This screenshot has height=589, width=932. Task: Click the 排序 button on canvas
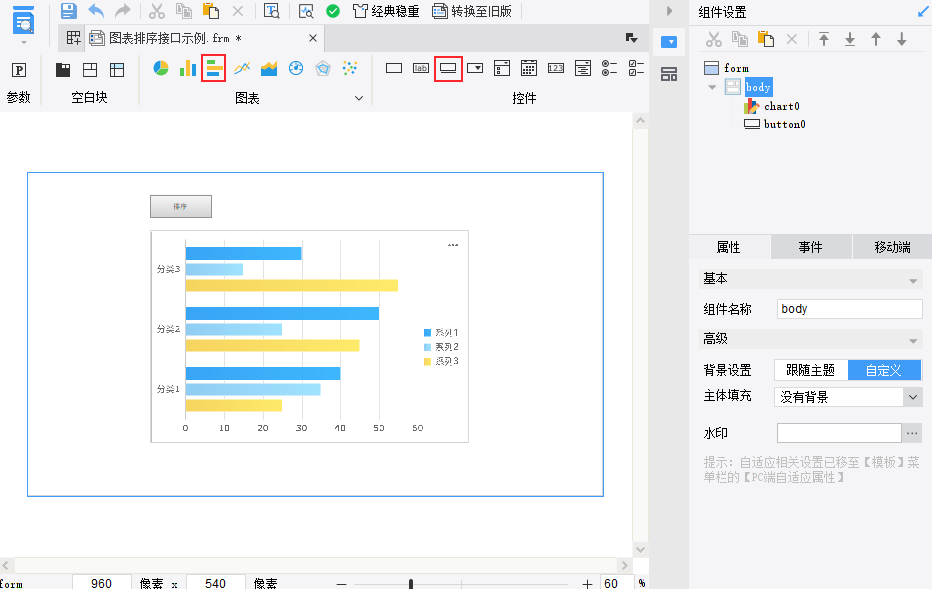181,206
